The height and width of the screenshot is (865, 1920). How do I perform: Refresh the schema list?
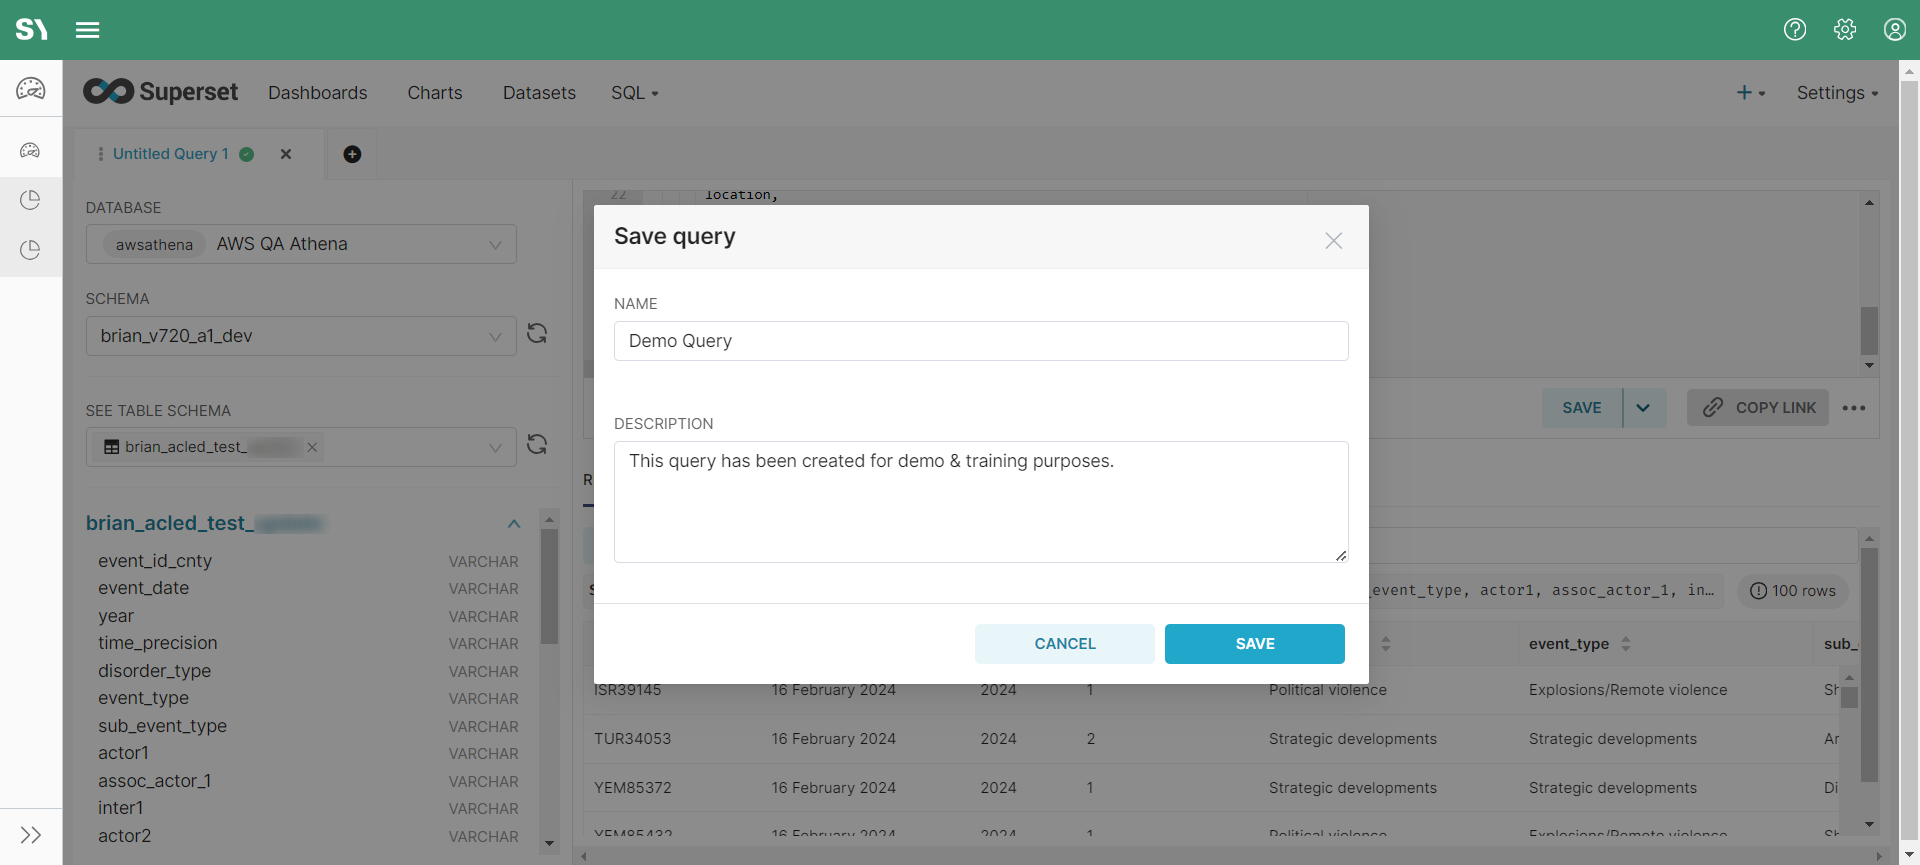(537, 334)
